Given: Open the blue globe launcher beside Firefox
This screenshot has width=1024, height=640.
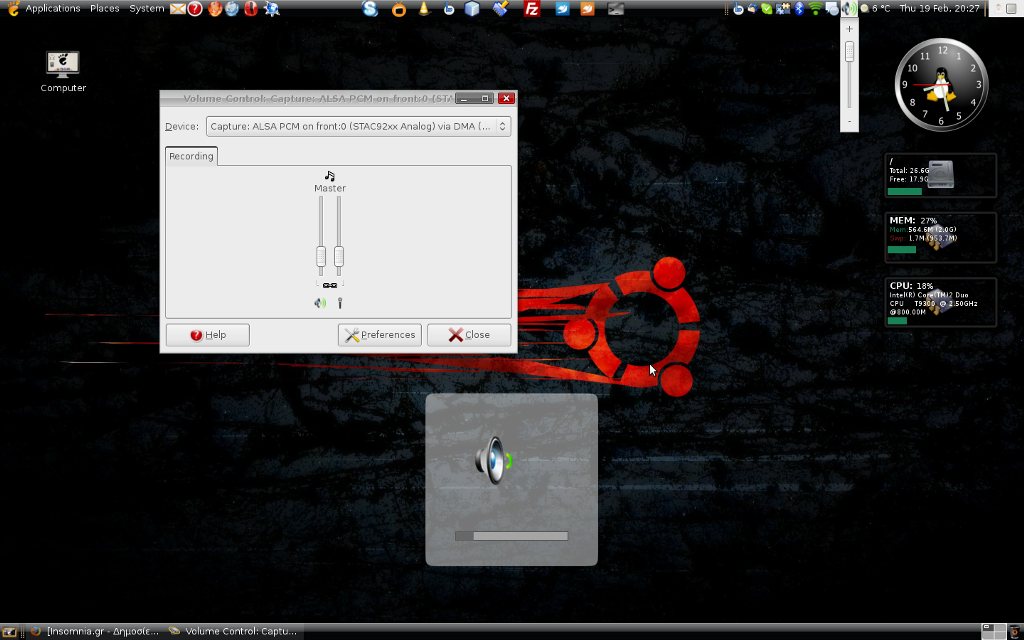Looking at the screenshot, I should pos(232,9).
